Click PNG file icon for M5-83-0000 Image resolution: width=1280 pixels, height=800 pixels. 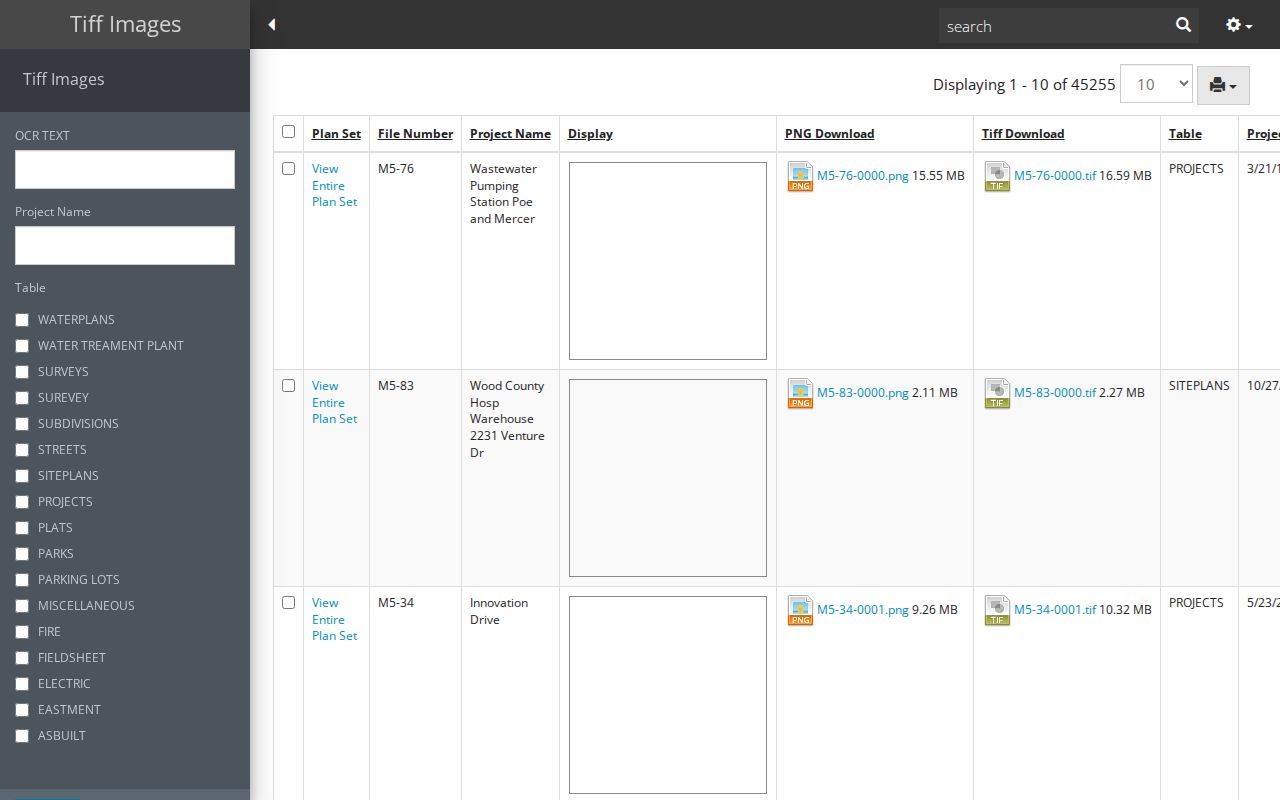(x=800, y=393)
